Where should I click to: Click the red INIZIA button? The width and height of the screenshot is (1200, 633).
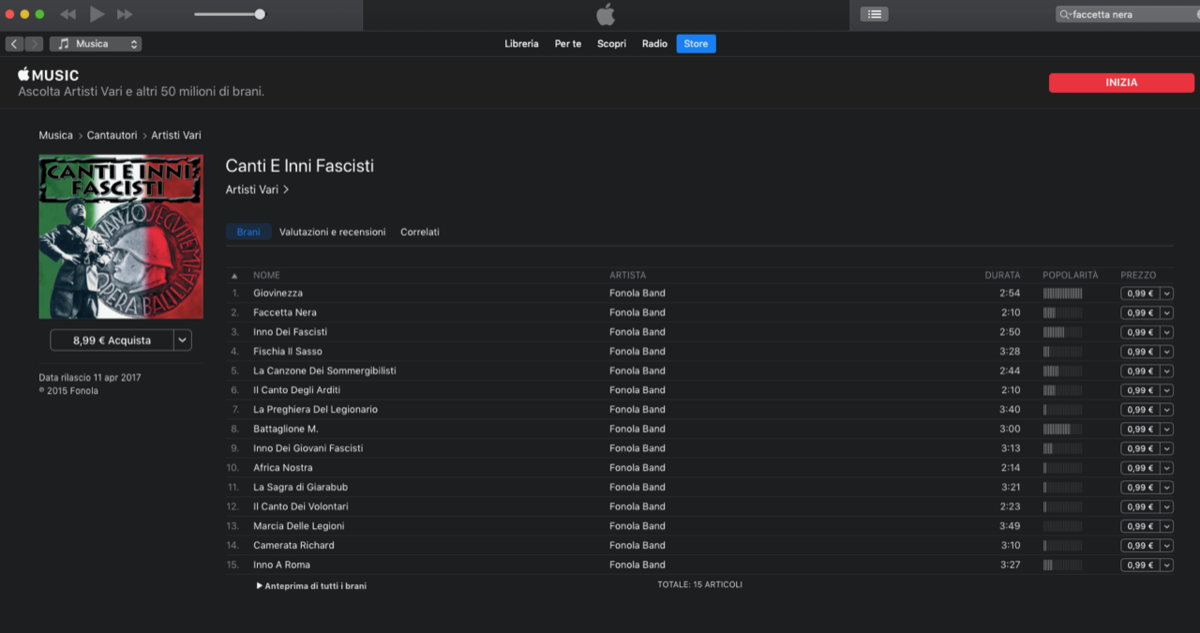coord(1121,83)
